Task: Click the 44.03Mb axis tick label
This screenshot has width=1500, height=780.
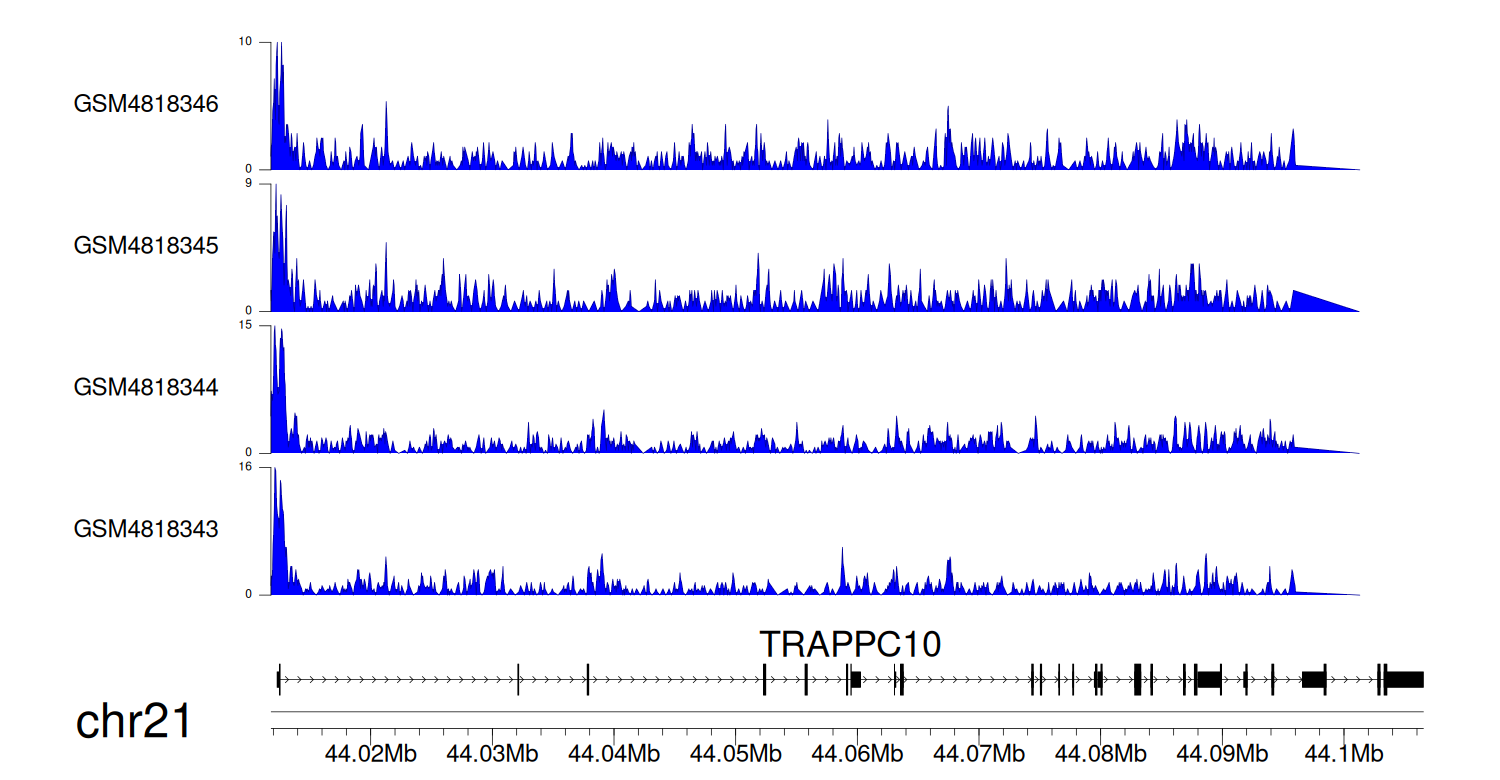Action: click(492, 752)
